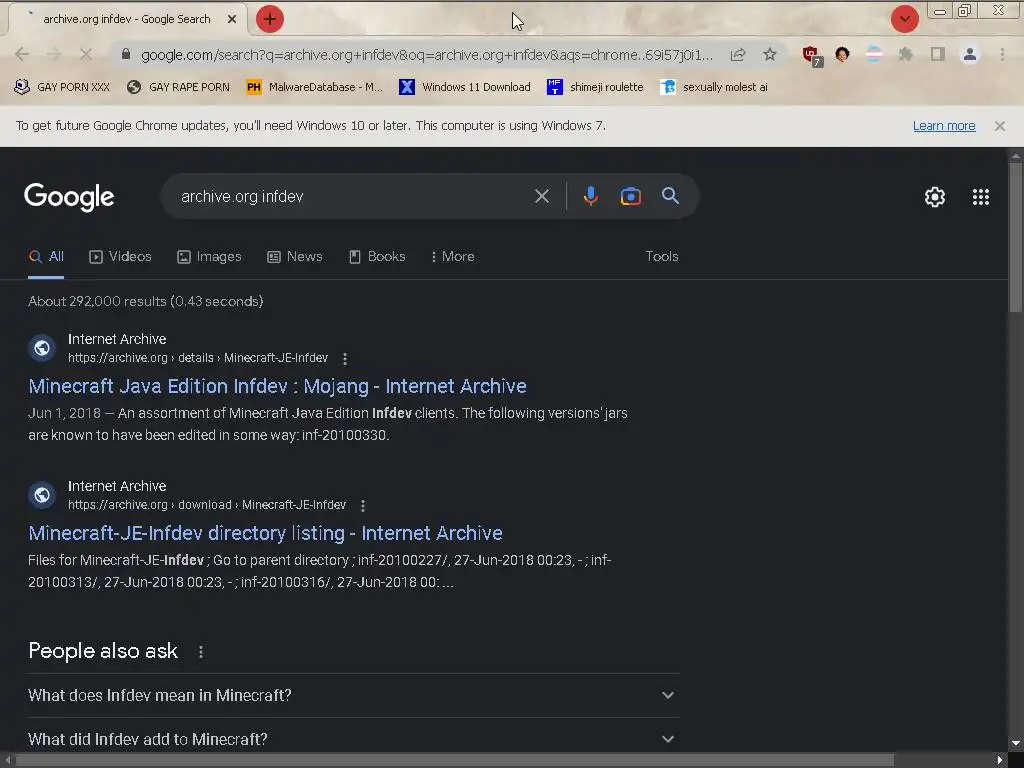
Task: Go back to the previous page
Action: tap(22, 54)
